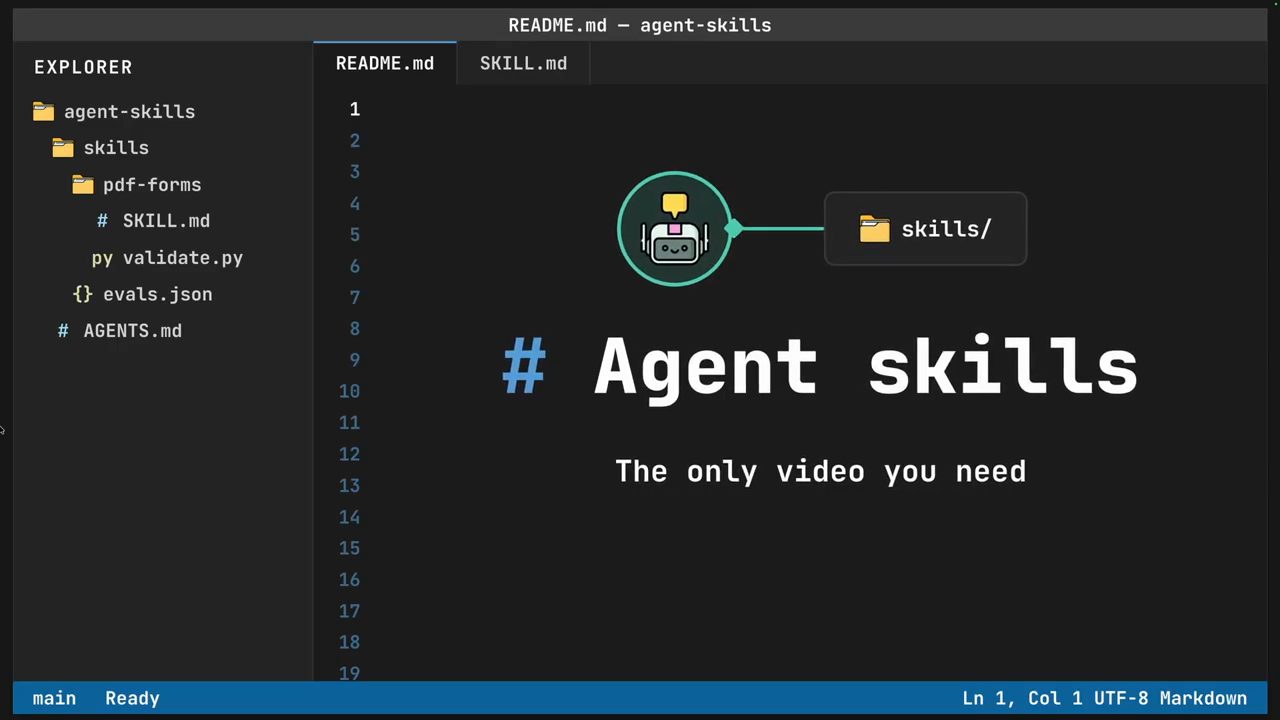Screen dimensions: 1280x720
Task: Click line number 10 in gutter
Action: (349, 391)
